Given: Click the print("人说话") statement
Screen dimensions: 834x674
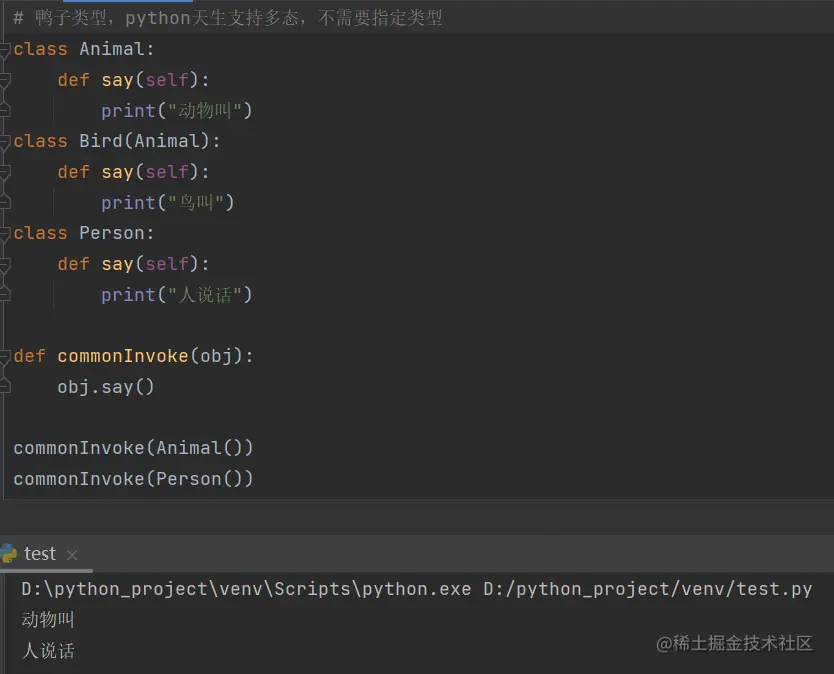Looking at the screenshot, I should point(177,295).
